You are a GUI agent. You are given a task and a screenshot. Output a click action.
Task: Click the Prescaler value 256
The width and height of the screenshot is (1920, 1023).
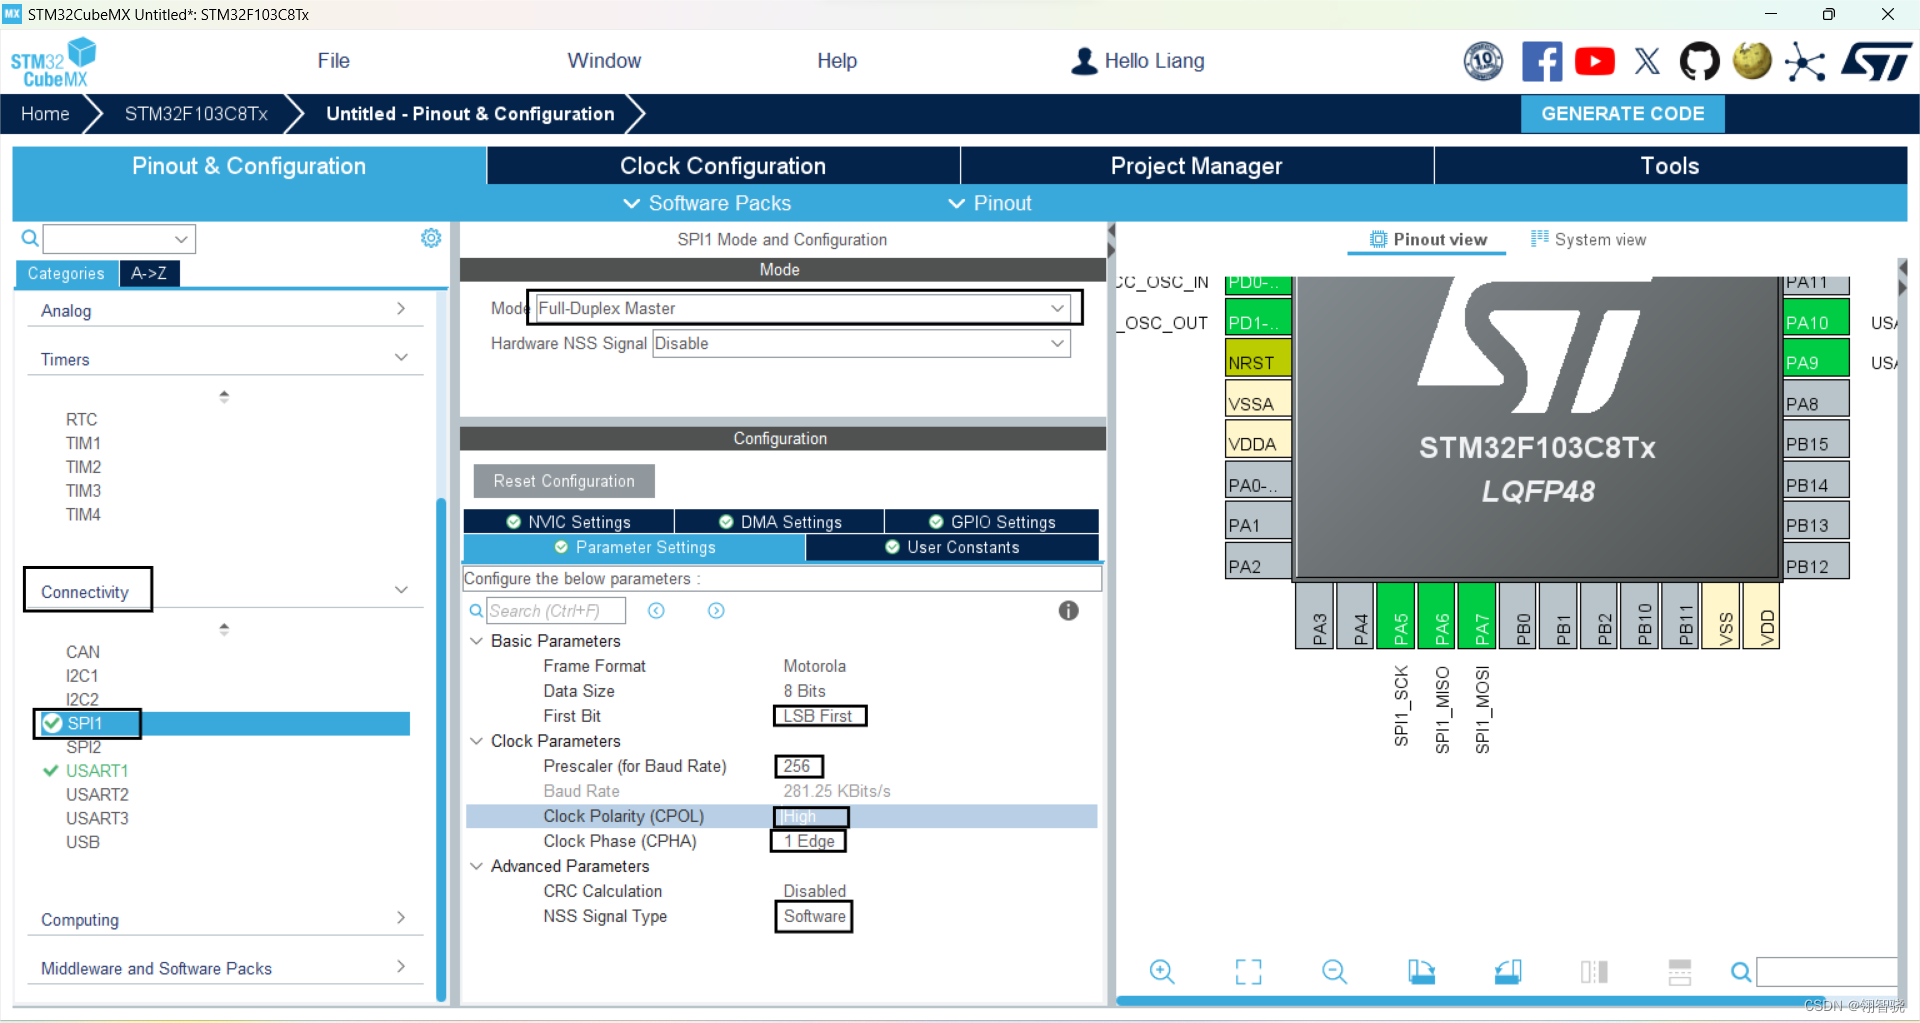click(798, 766)
